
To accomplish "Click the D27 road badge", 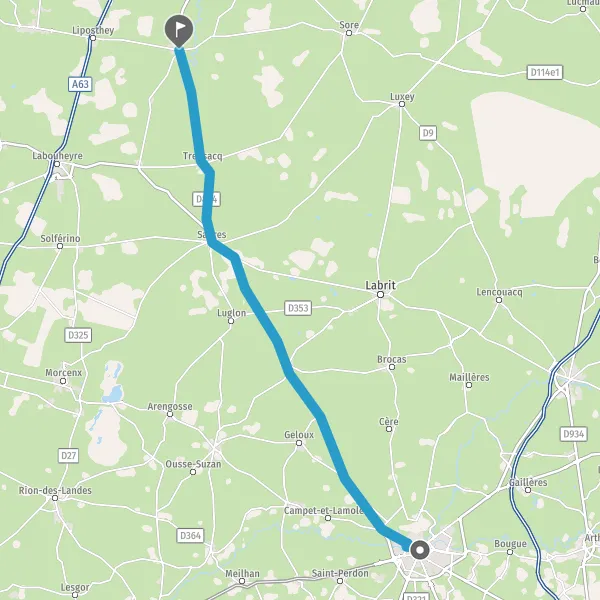I will pyautogui.click(x=69, y=455).
